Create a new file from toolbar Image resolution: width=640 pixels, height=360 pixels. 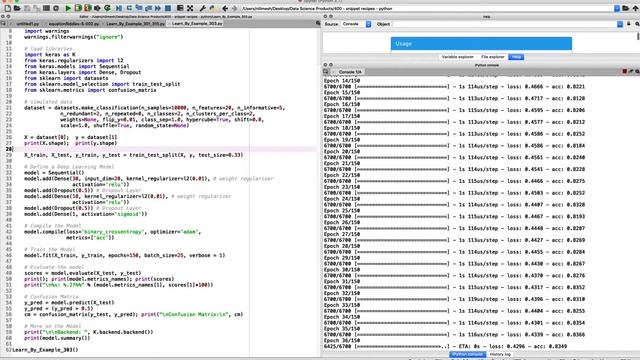(x=8, y=8)
